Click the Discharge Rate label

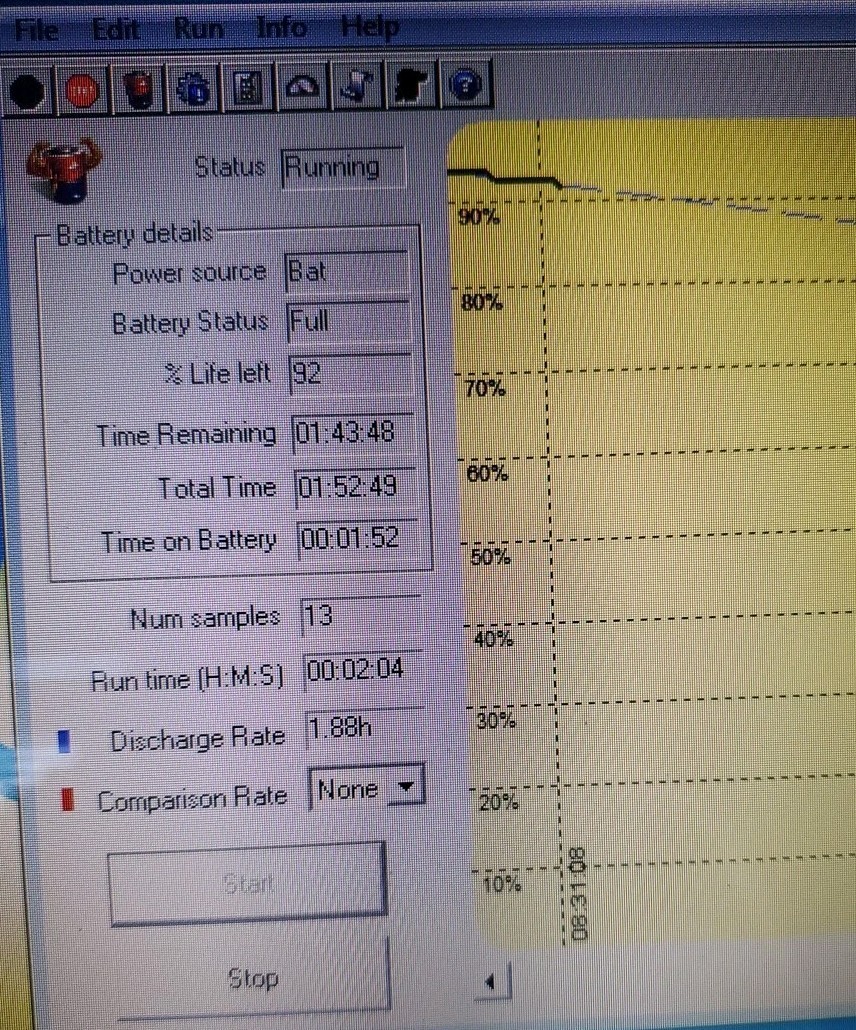(x=198, y=740)
